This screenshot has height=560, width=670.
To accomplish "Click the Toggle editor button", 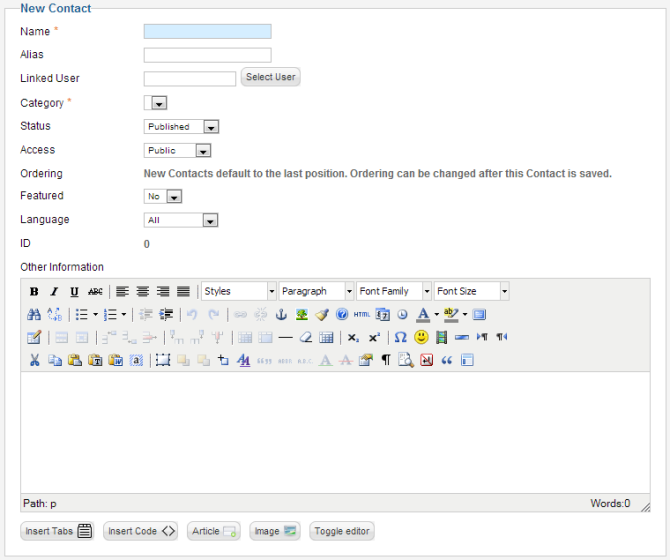I will [x=342, y=531].
